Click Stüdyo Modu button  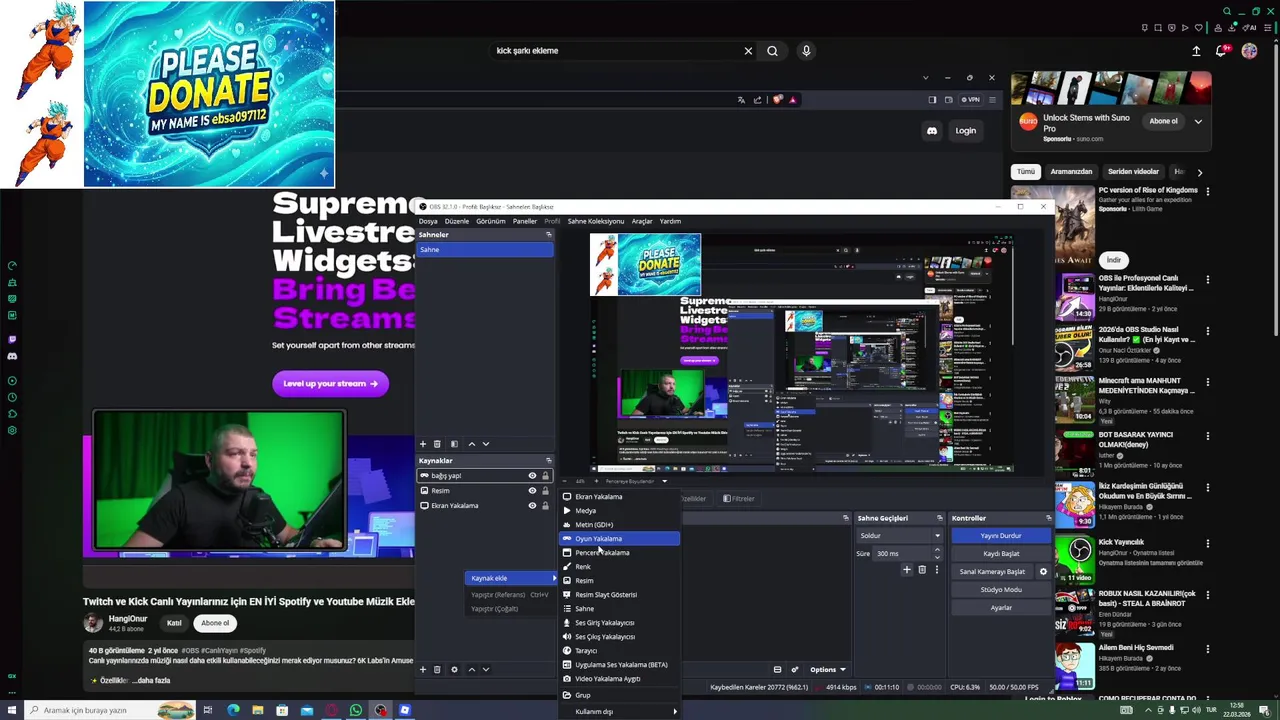pos(1001,590)
